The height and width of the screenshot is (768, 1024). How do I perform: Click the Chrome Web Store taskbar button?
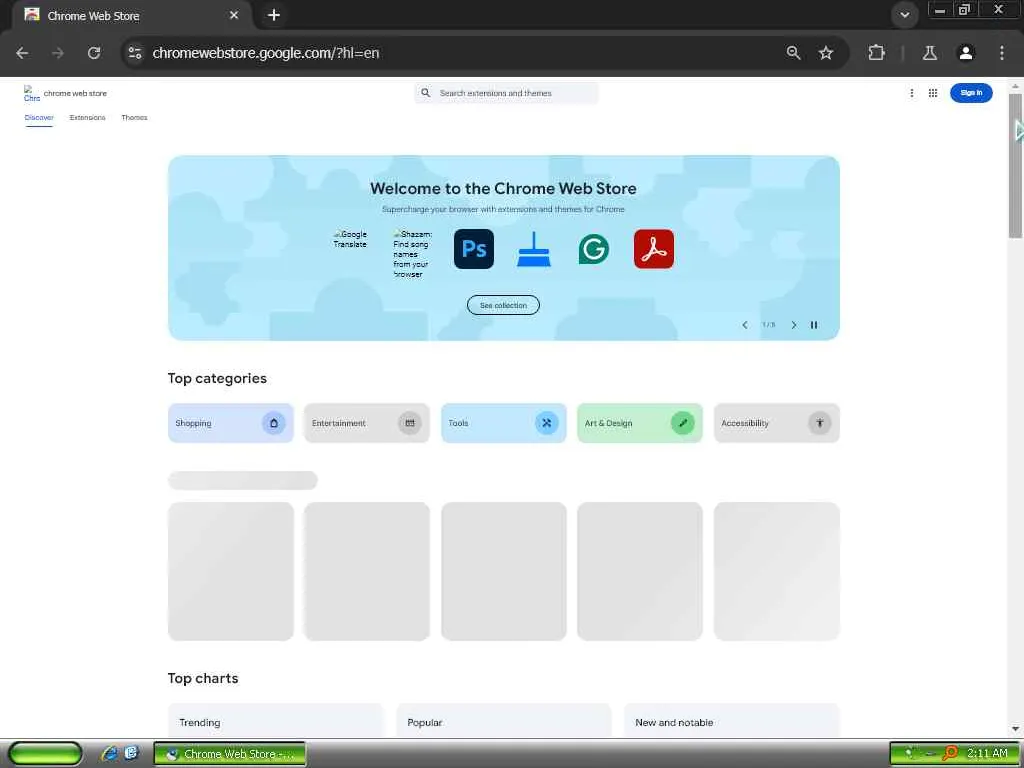coord(230,754)
